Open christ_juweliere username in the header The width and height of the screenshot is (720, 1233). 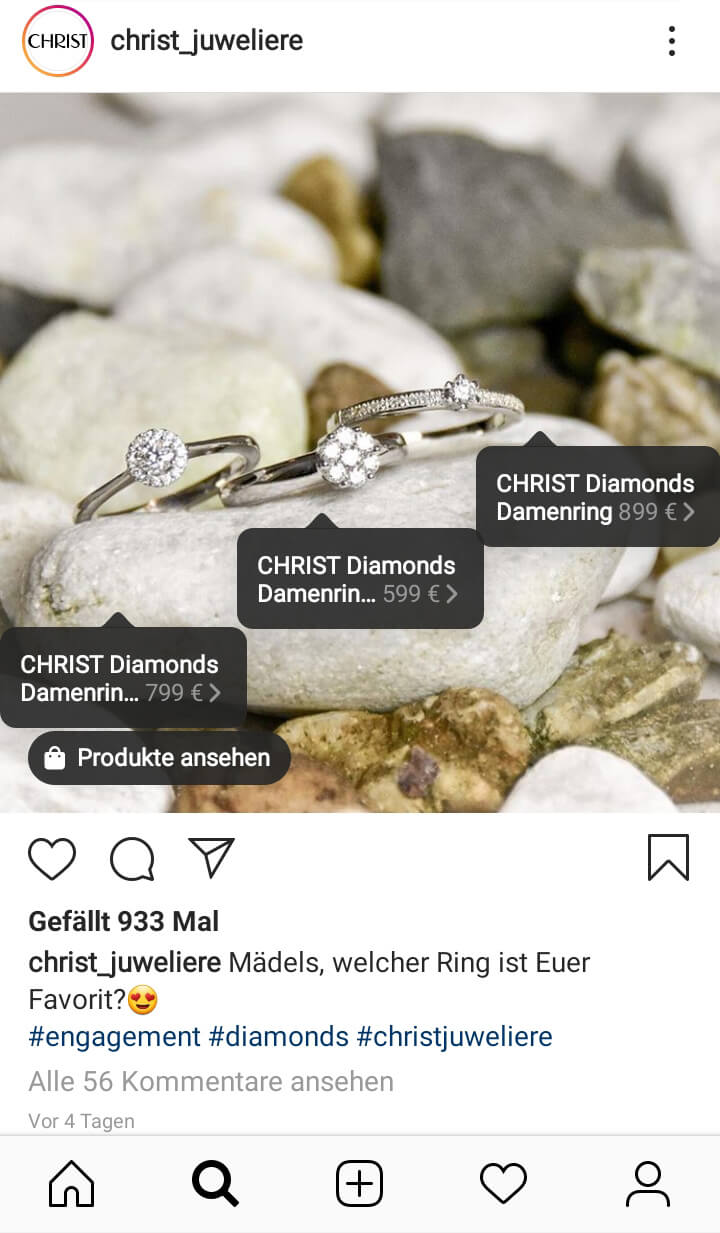point(207,41)
